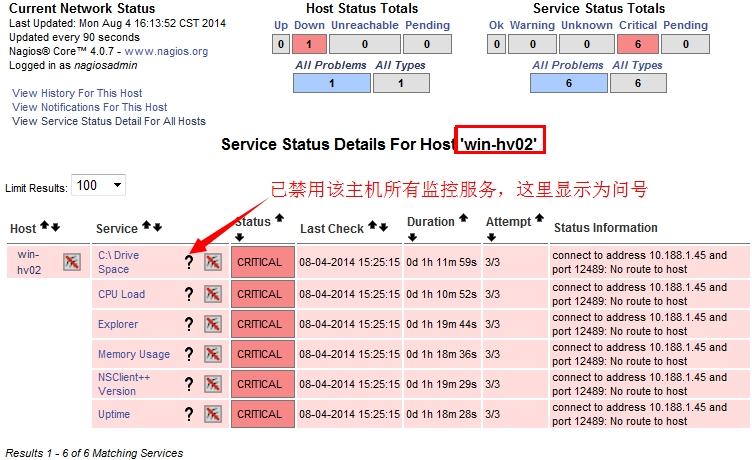Open View Service Status Detail For All Hosts
Image resolution: width=752 pixels, height=460 pixels.
click(x=109, y=121)
